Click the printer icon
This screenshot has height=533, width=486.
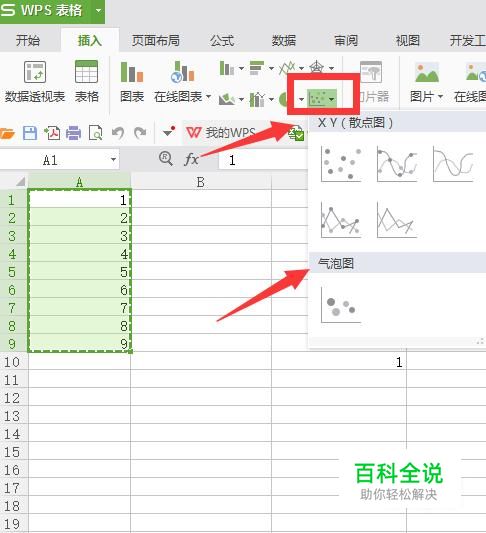(73, 133)
